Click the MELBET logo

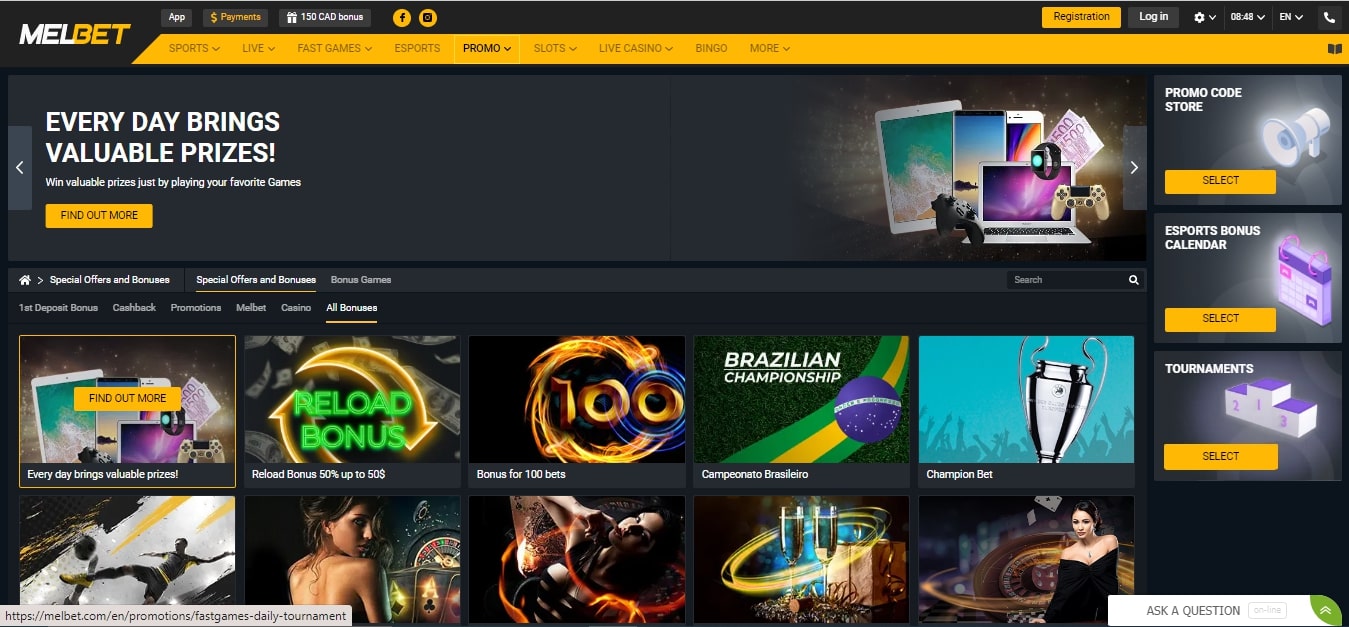click(75, 35)
